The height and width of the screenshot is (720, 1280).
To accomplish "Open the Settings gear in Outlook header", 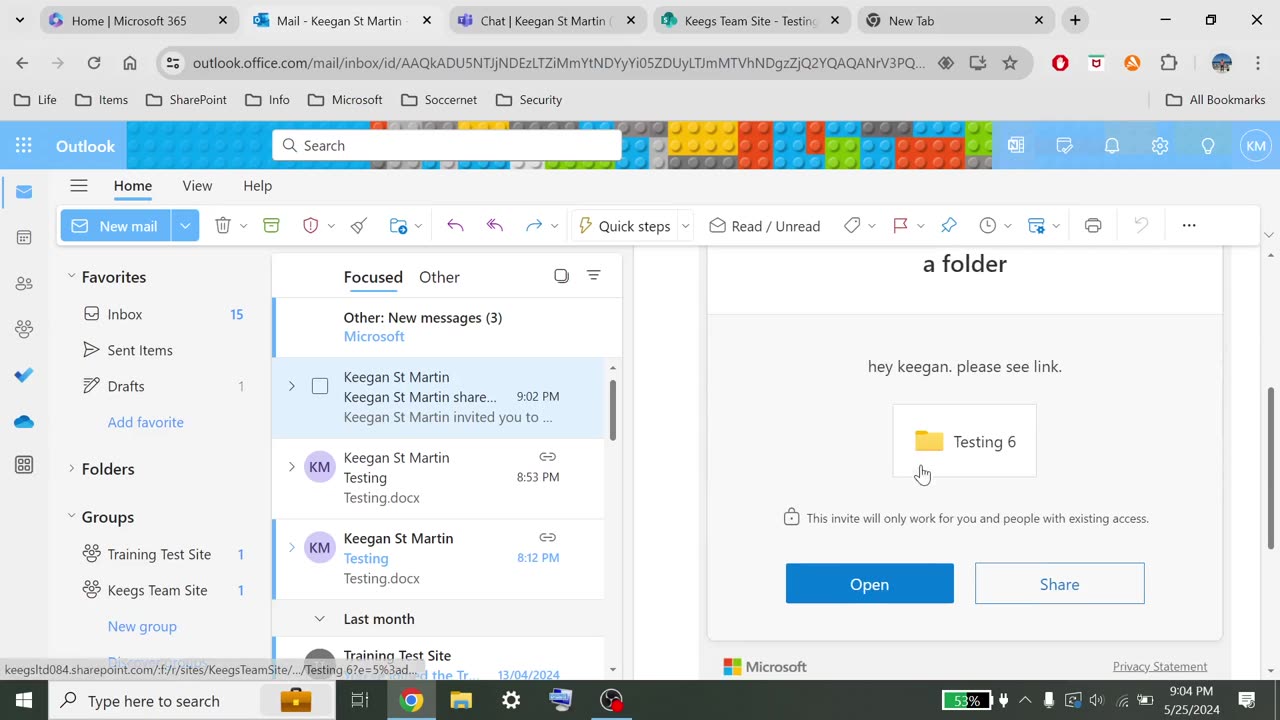I will 1160,146.
